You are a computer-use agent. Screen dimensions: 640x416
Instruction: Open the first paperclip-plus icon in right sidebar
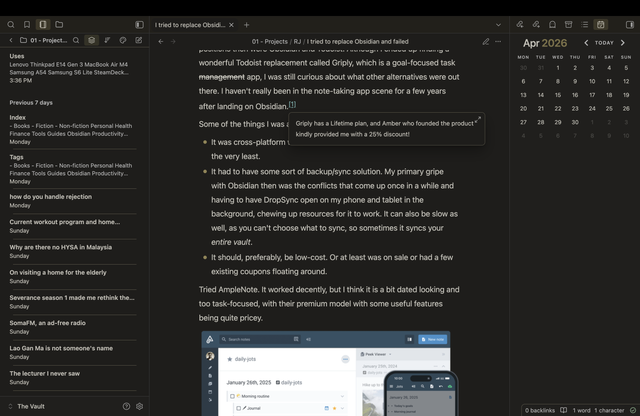click(x=520, y=25)
